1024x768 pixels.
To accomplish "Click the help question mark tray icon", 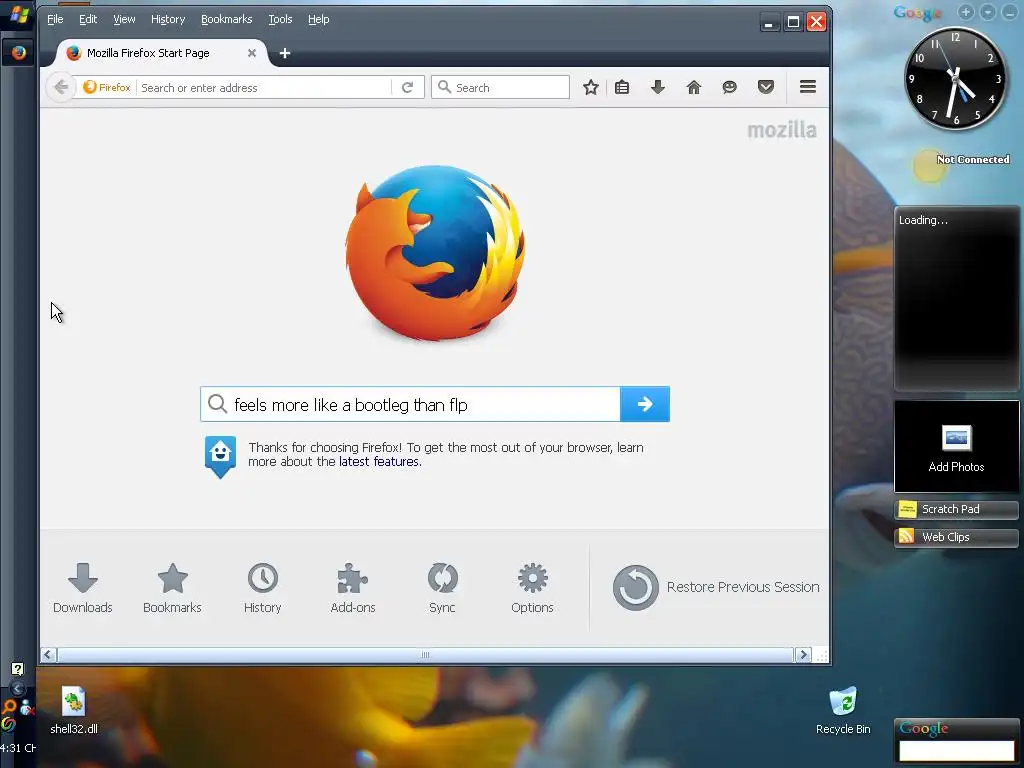I will [x=18, y=669].
